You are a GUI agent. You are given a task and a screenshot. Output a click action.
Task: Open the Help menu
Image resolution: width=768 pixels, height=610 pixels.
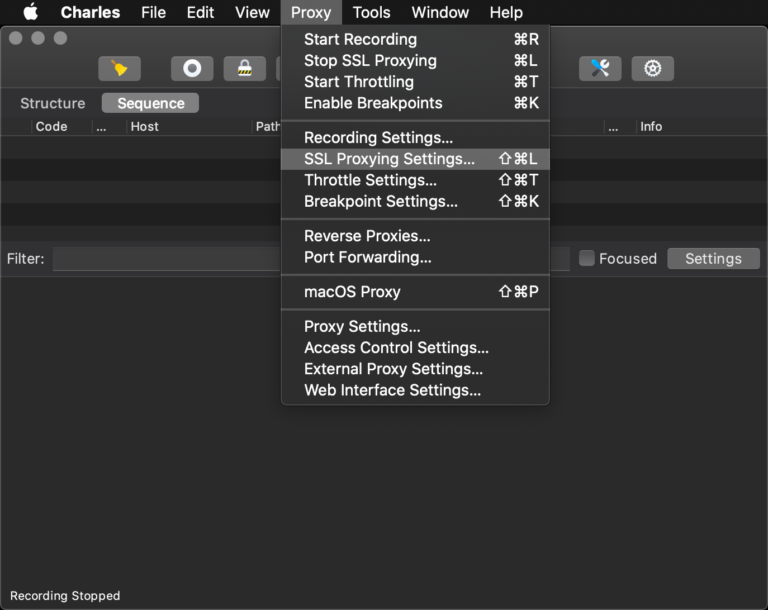click(x=506, y=12)
